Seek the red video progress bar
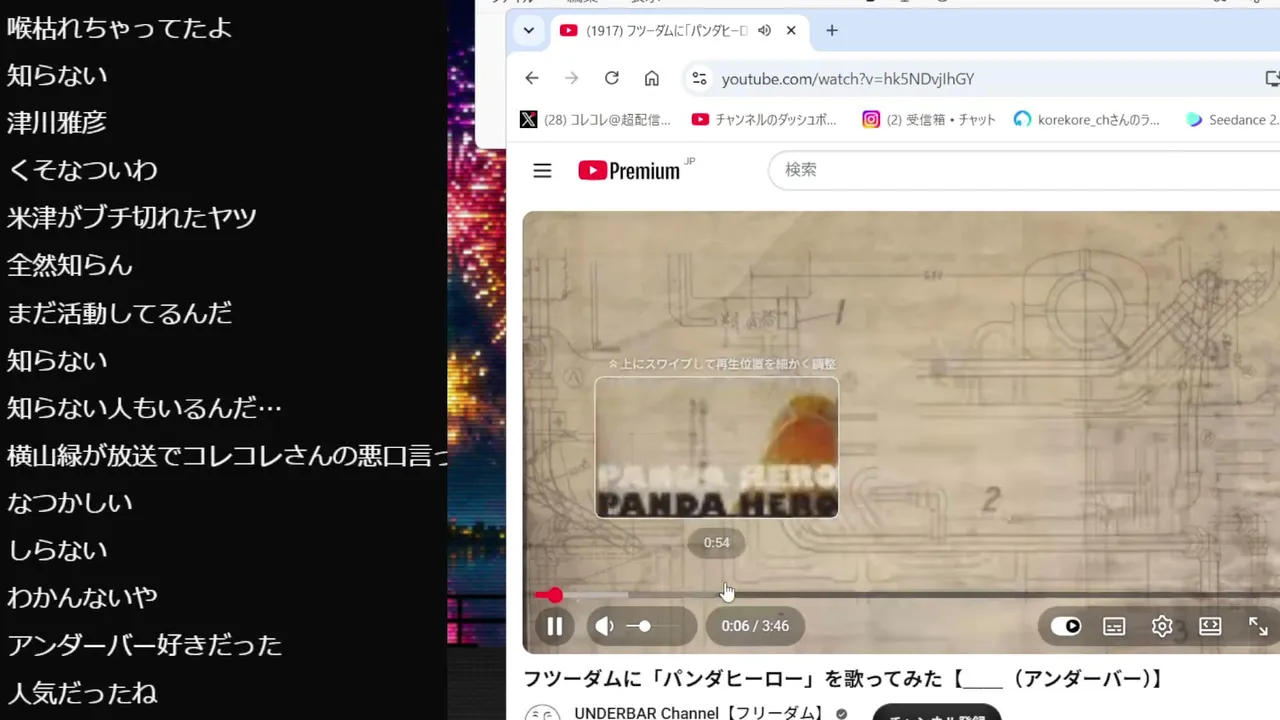1280x720 pixels. (907, 595)
